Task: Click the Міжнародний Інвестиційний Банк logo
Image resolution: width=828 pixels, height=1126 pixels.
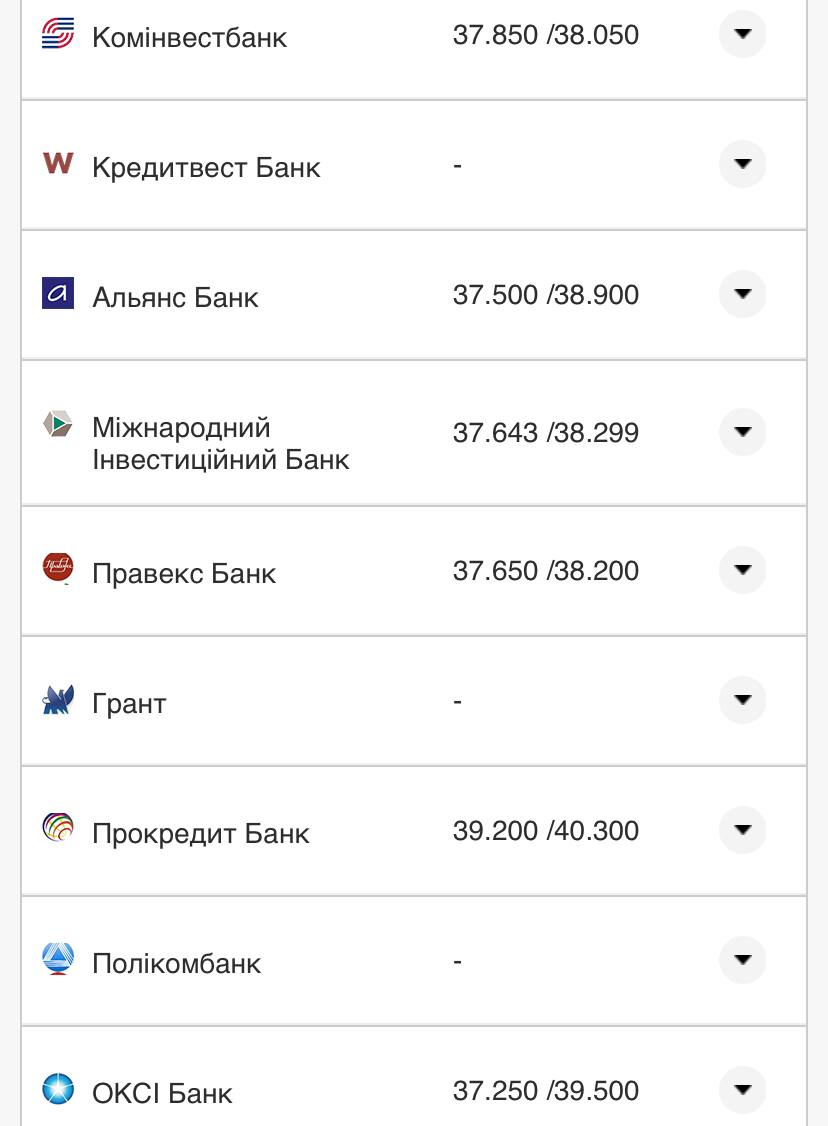Action: (58, 424)
